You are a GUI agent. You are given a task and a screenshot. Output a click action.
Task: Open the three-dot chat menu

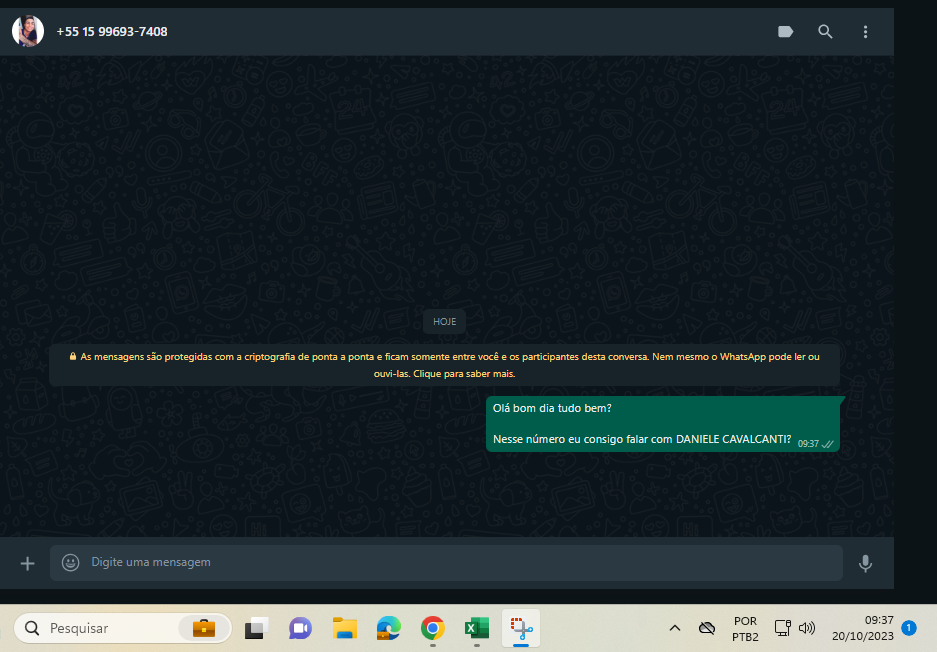click(865, 32)
